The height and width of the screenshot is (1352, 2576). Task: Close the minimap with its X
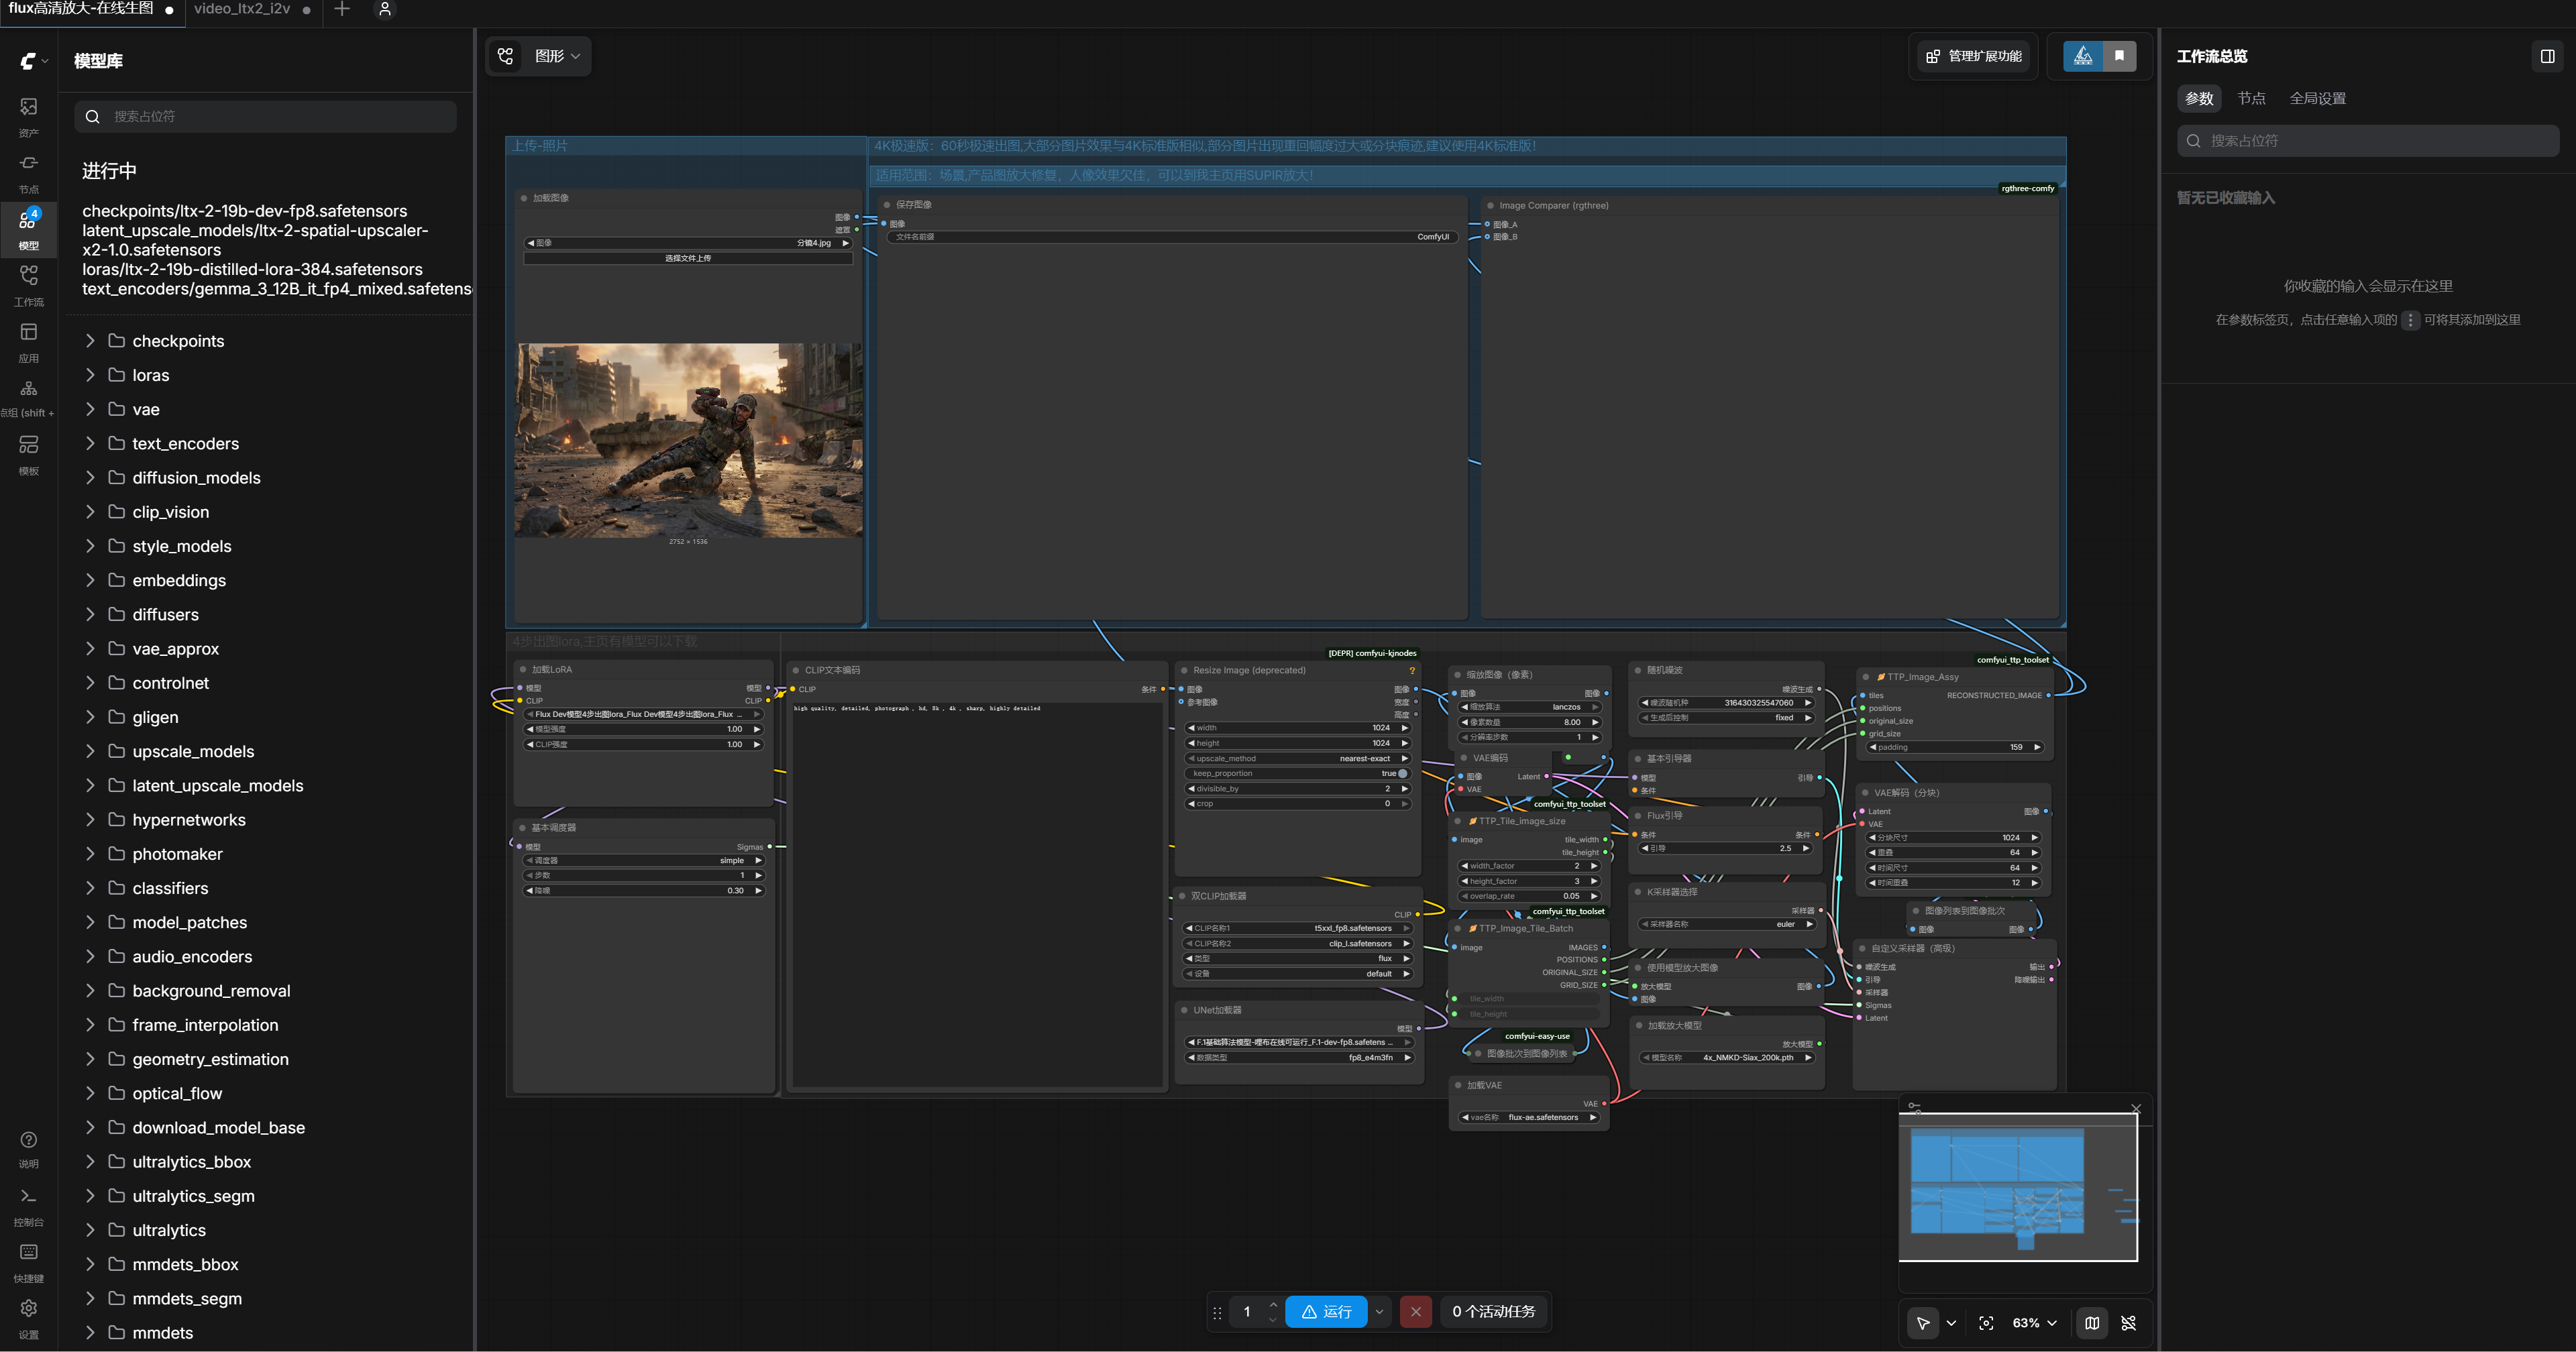[x=2136, y=1108]
